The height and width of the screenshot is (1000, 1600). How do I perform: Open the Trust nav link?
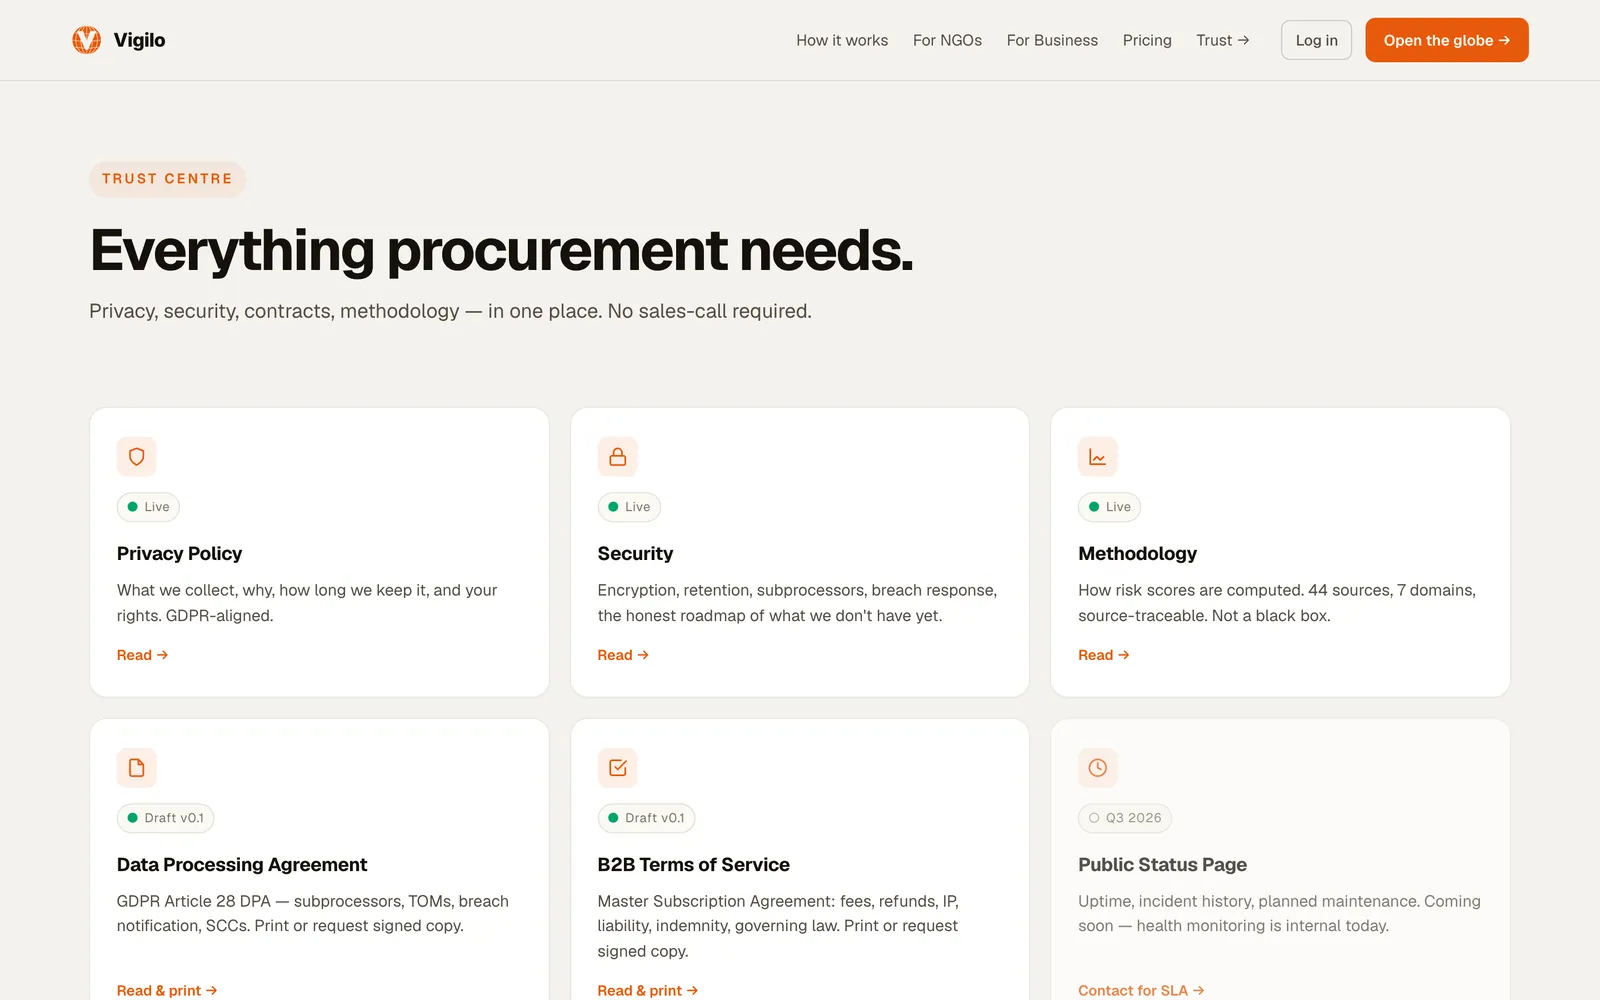pyautogui.click(x=1223, y=40)
